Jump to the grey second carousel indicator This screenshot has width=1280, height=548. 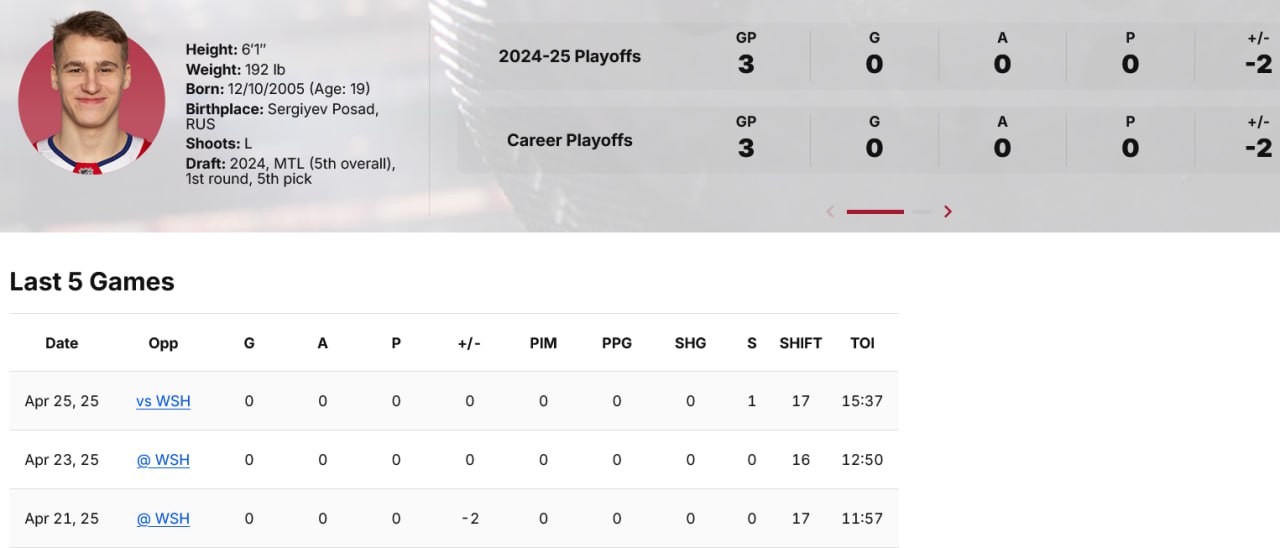tap(922, 212)
